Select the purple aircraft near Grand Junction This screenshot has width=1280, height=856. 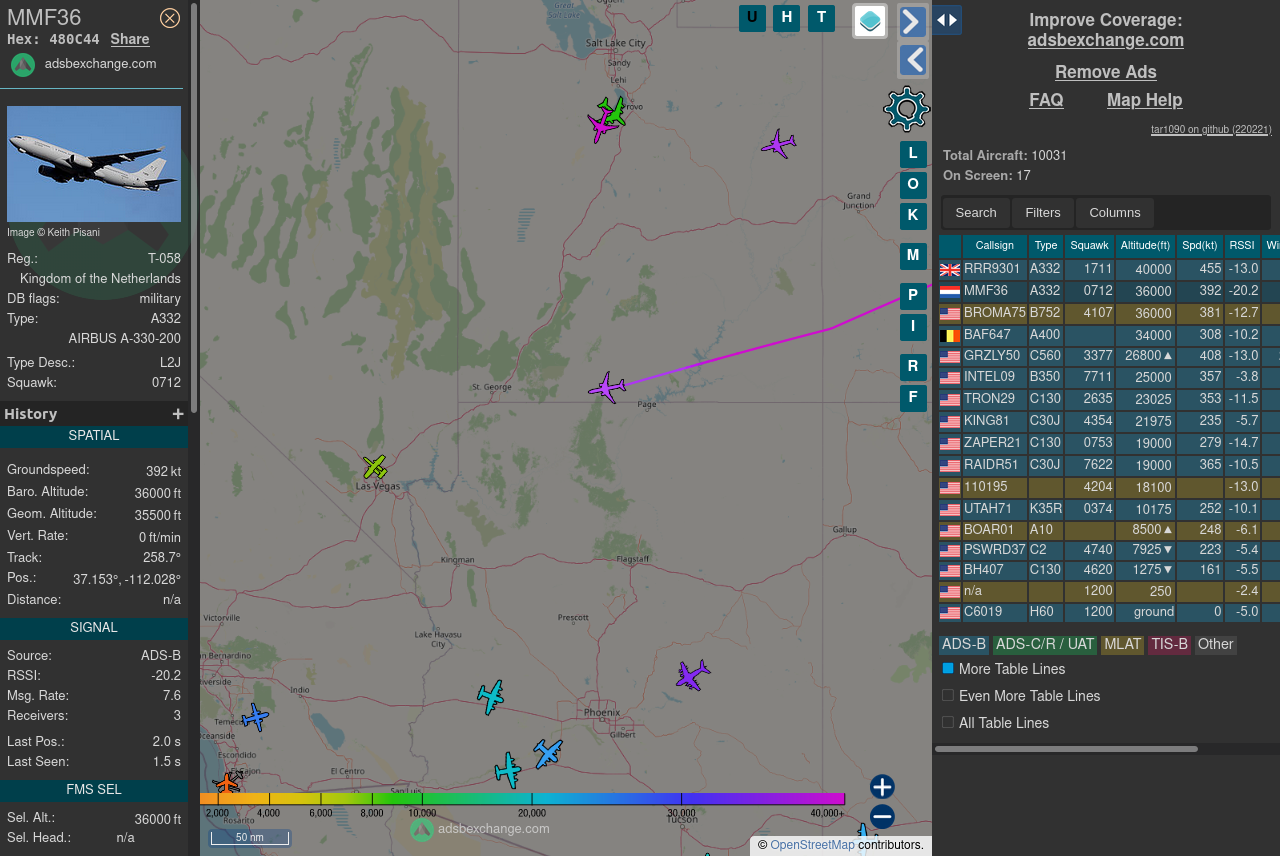(x=778, y=144)
